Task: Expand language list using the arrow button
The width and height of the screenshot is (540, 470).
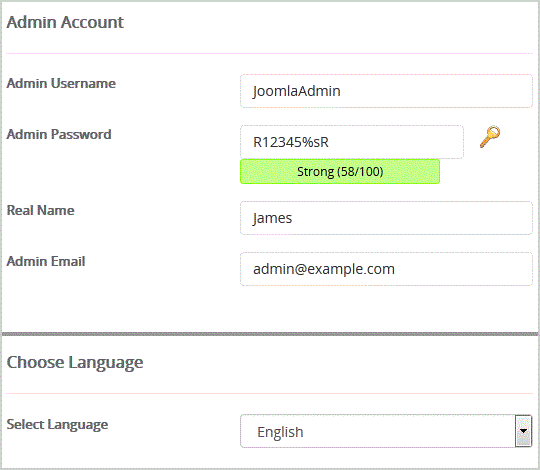Action: pos(523,431)
